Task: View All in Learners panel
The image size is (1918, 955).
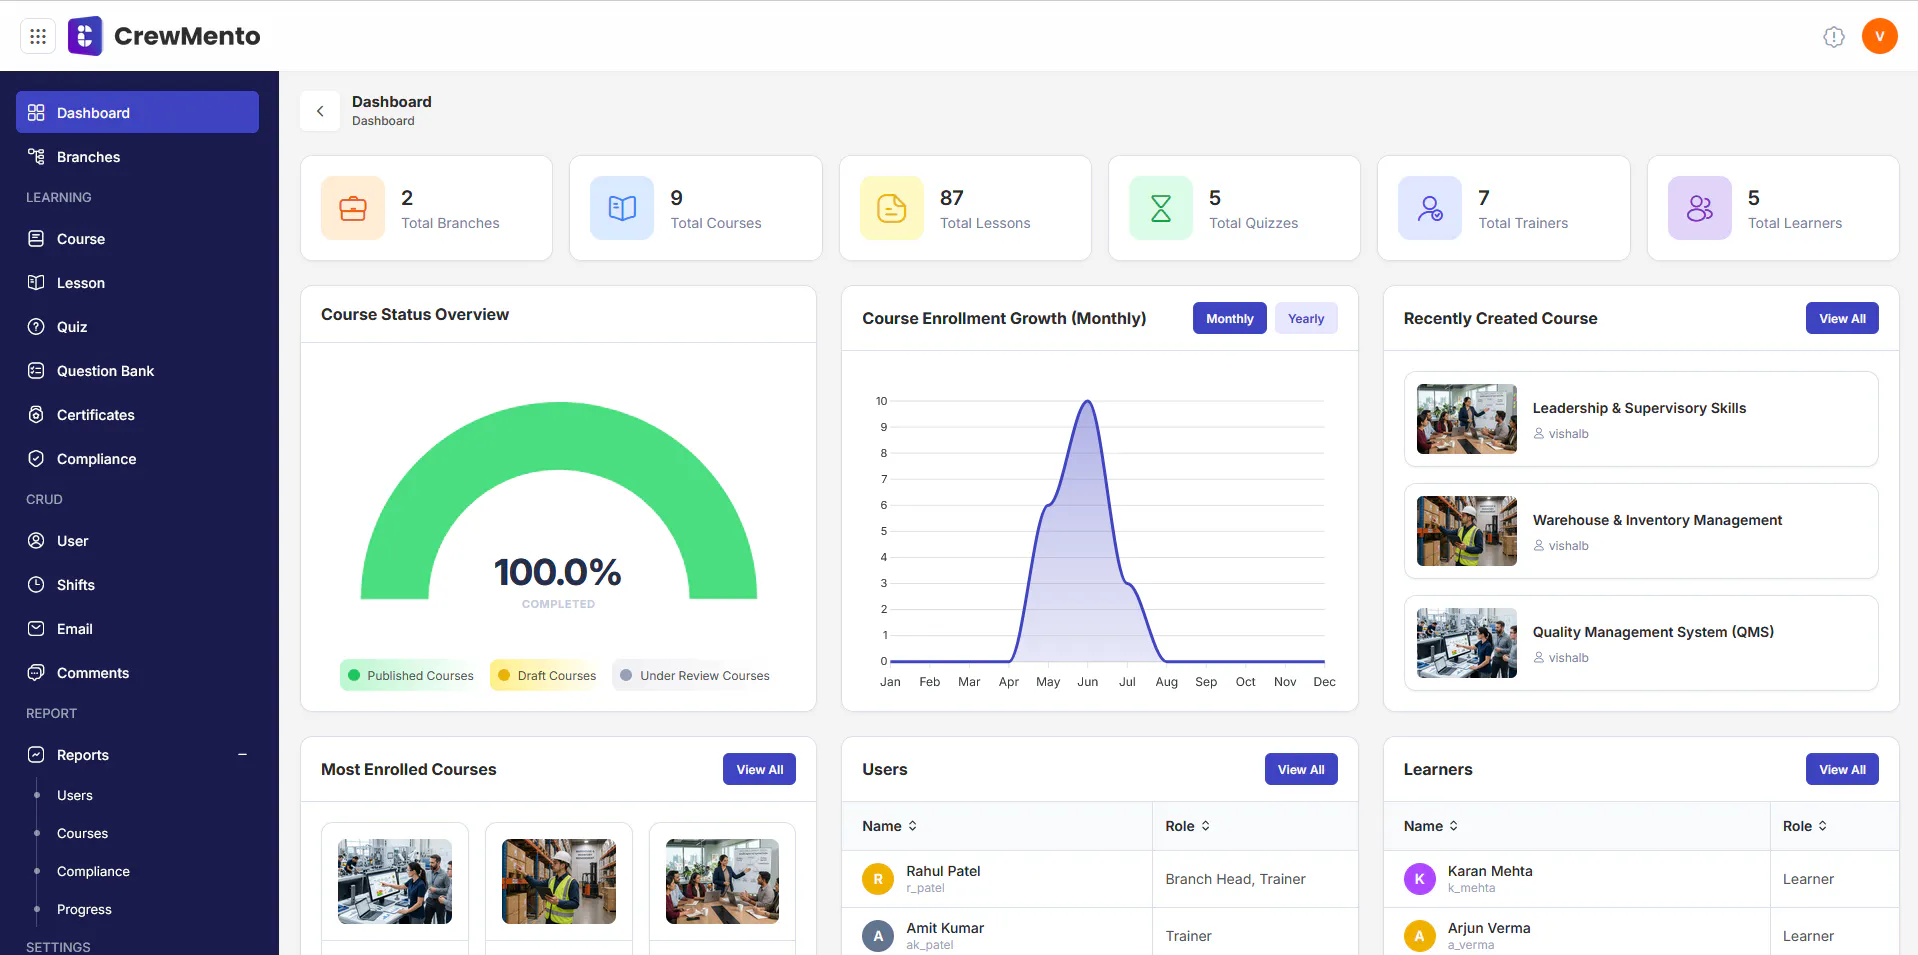Action: [x=1842, y=769]
